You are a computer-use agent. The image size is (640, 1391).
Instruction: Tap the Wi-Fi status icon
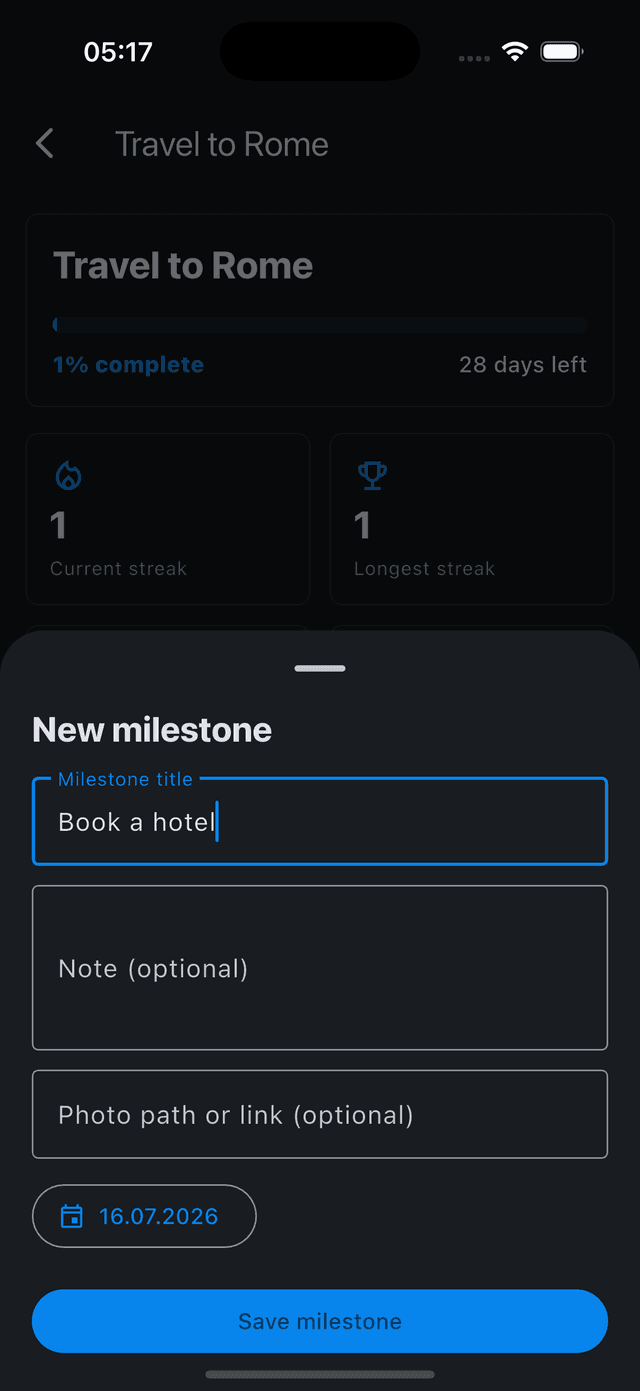click(515, 52)
